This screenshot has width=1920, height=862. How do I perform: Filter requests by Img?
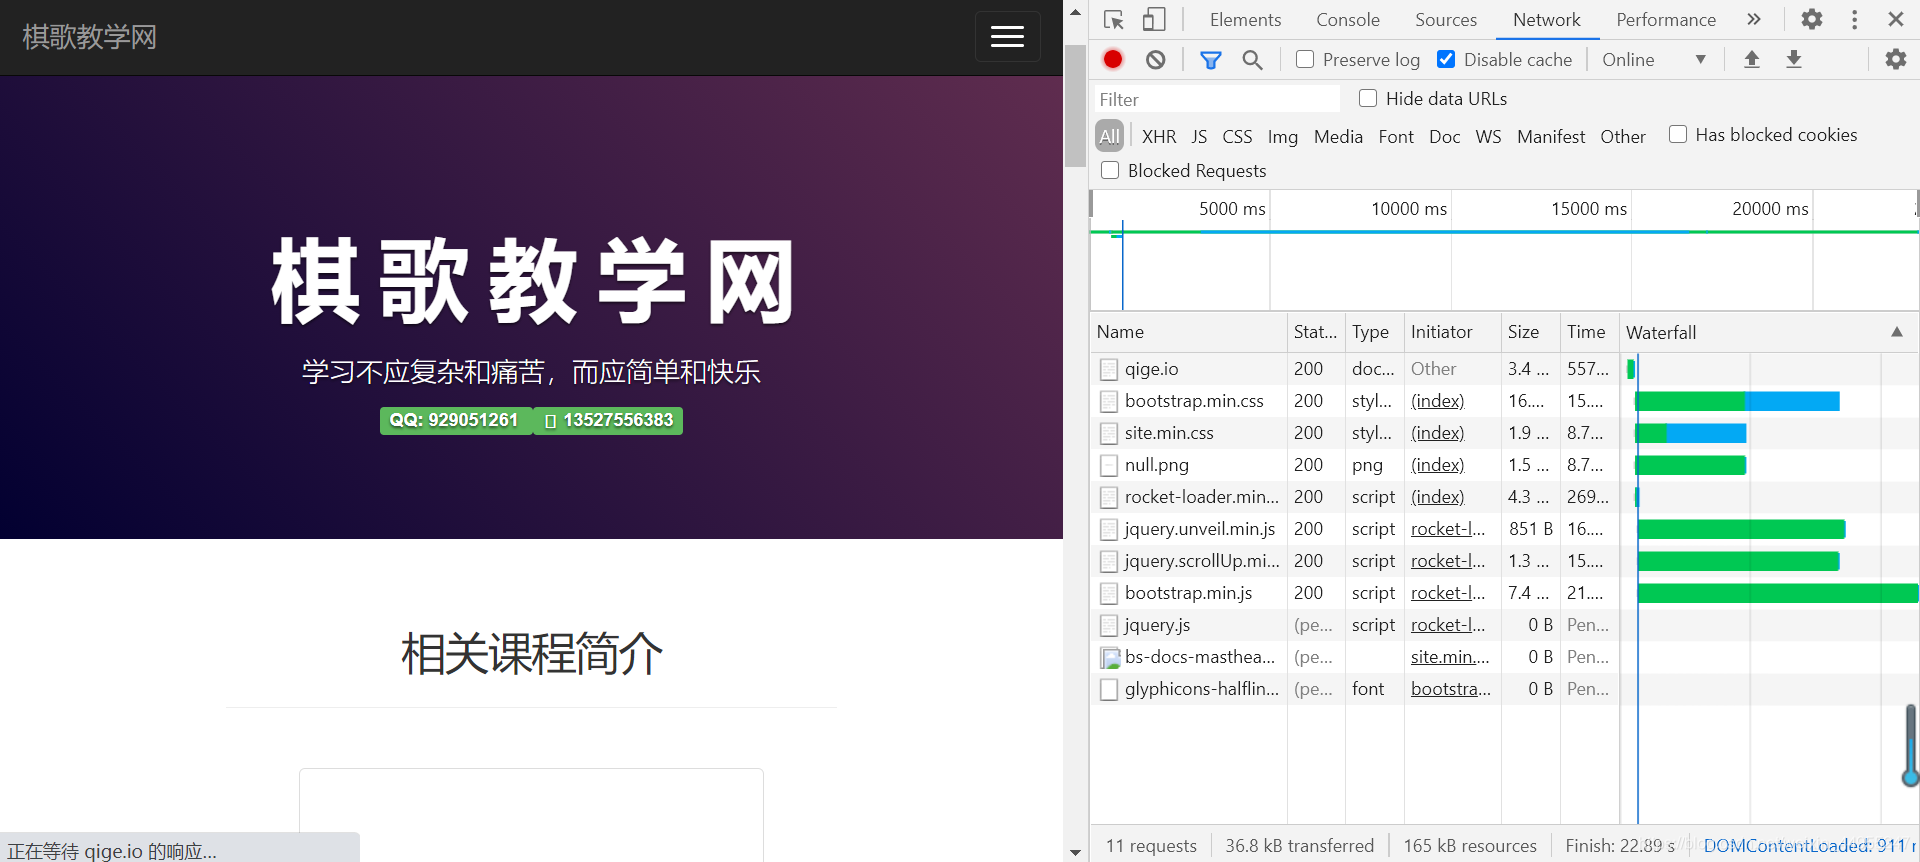[1283, 137]
